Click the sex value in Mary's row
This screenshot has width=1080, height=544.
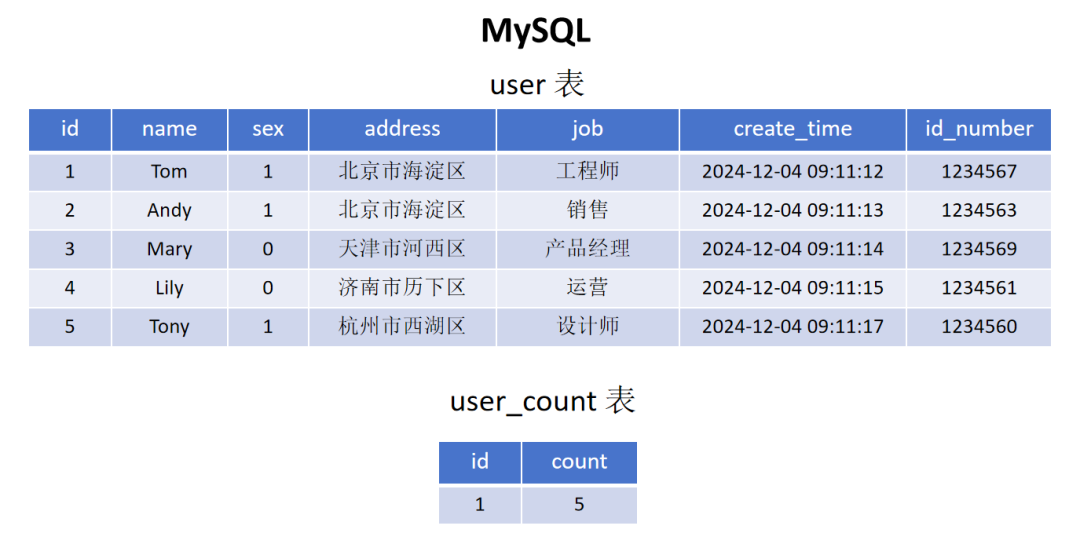tap(268, 249)
